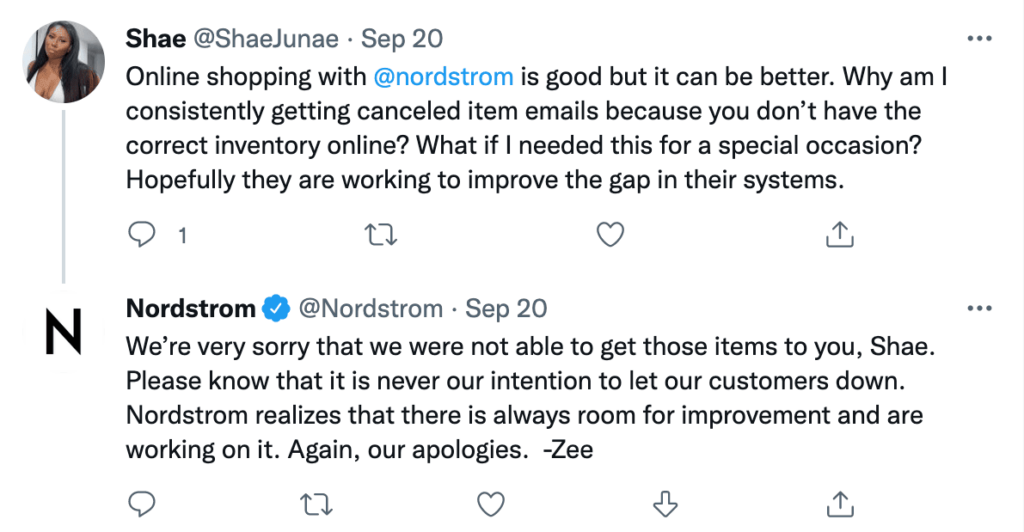This screenshot has width=1024, height=532.
Task: Share Shae's tweet using share icon
Action: pyautogui.click(x=840, y=235)
